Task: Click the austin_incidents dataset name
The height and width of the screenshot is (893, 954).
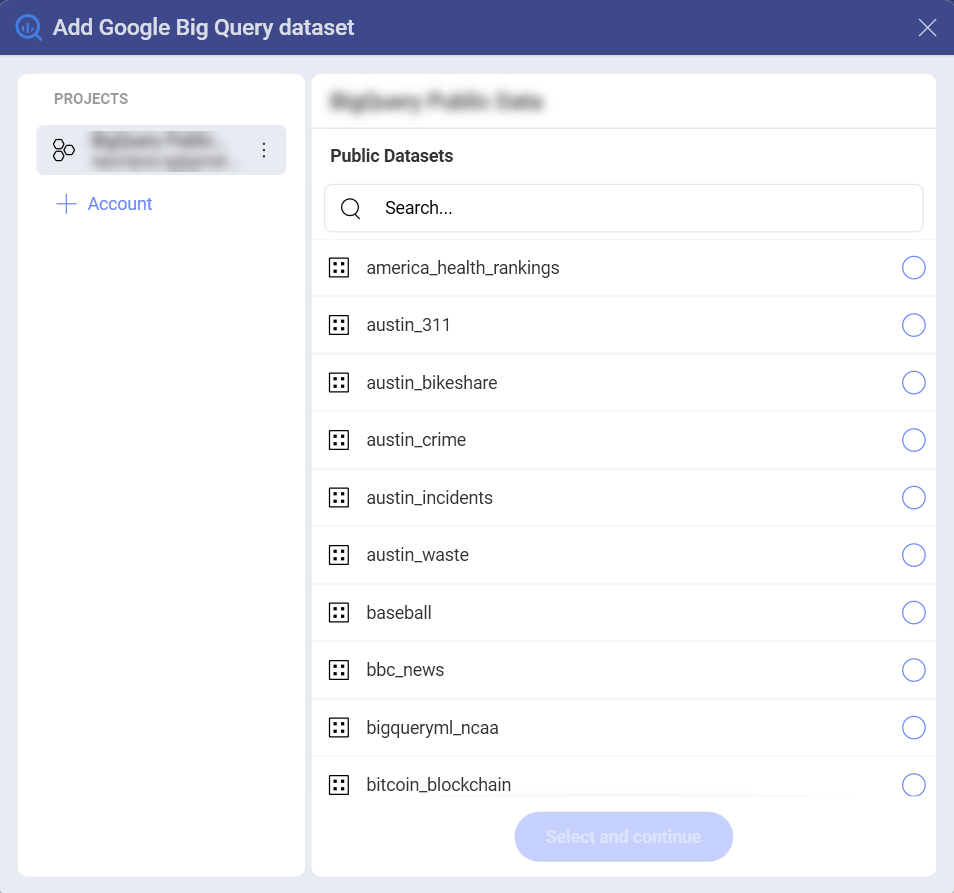Action: [430, 498]
